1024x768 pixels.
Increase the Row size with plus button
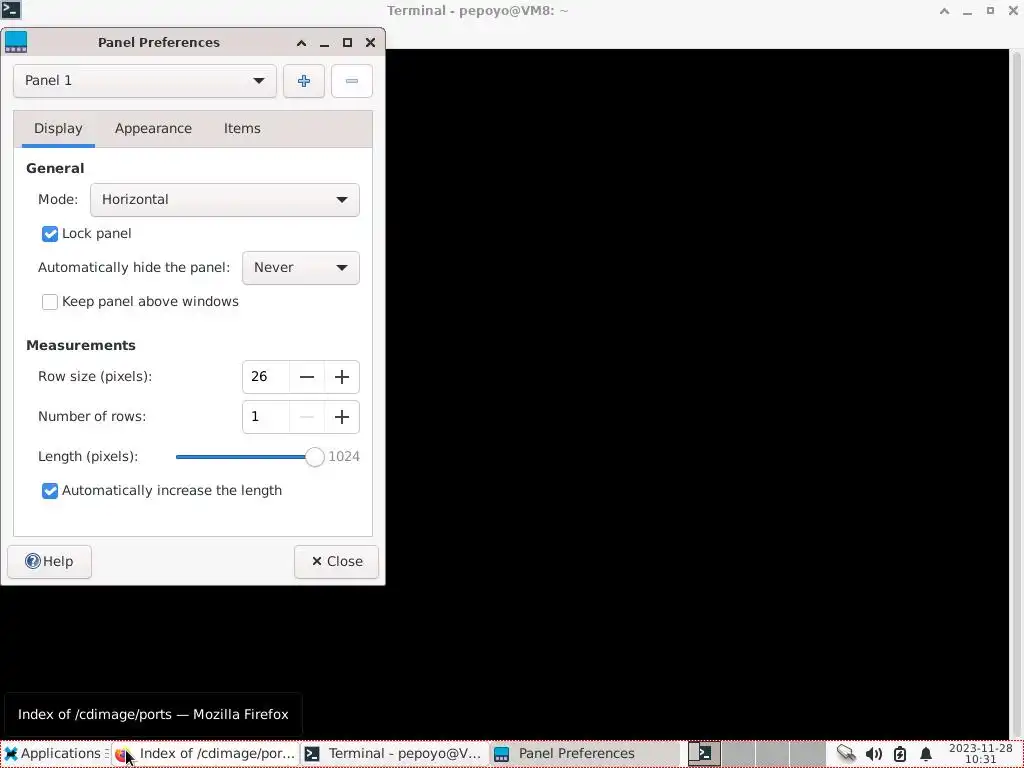pyautogui.click(x=342, y=377)
